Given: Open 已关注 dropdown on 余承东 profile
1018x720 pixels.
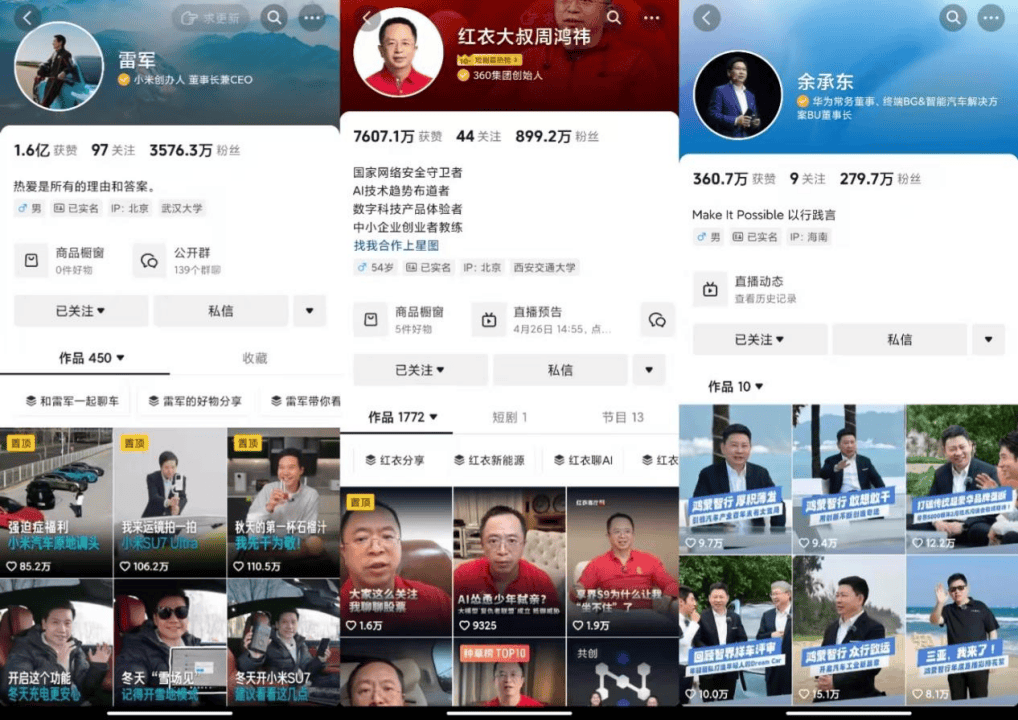Looking at the screenshot, I should point(760,340).
